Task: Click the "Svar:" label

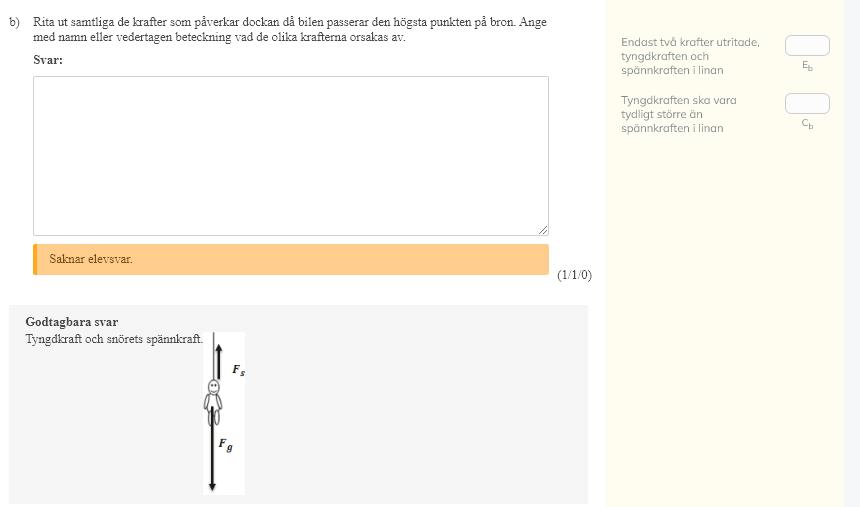Action: [x=48, y=60]
